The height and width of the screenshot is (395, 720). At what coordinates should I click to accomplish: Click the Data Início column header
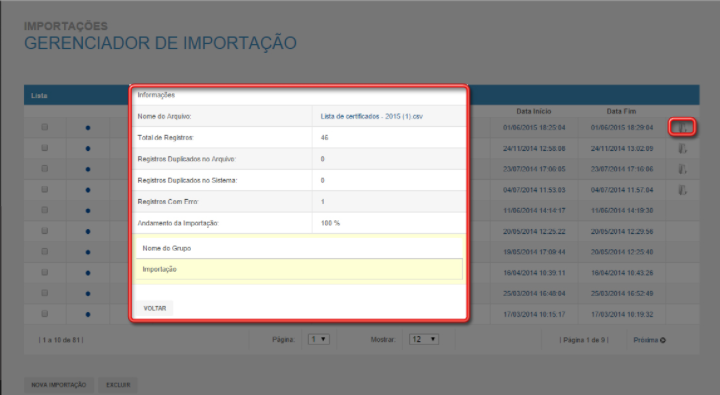click(x=534, y=111)
